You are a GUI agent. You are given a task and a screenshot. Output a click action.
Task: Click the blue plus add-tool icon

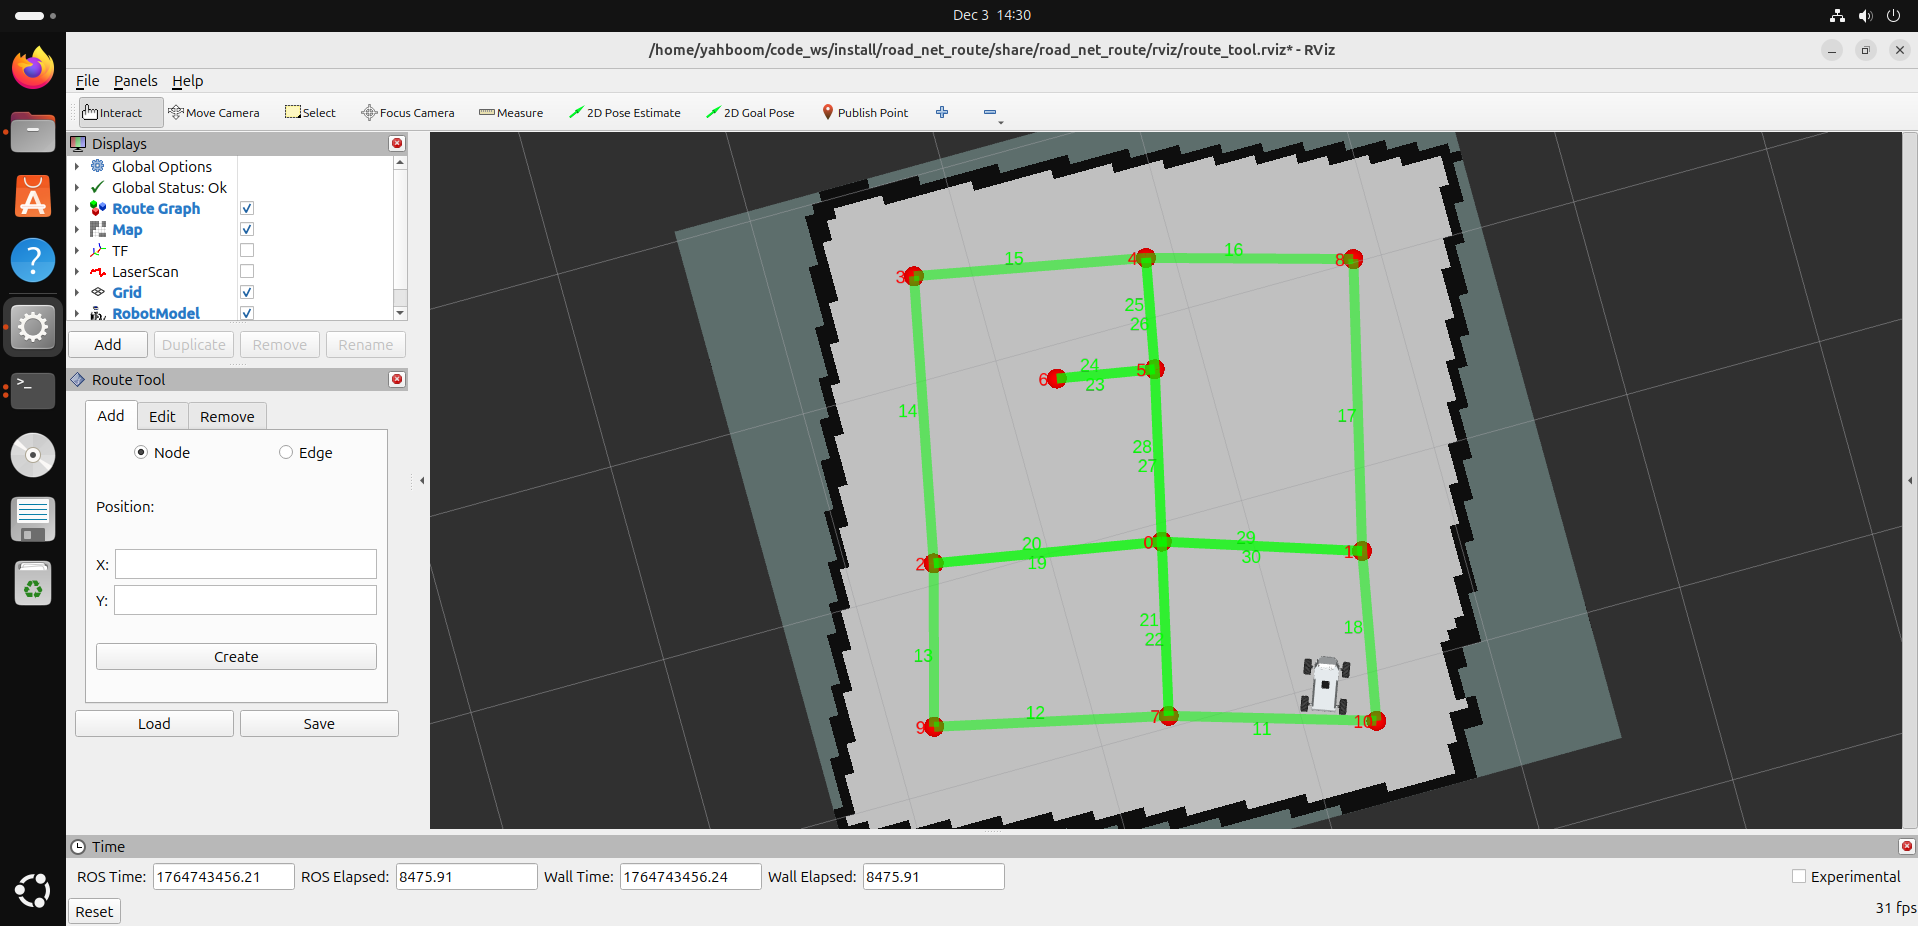coord(942,113)
